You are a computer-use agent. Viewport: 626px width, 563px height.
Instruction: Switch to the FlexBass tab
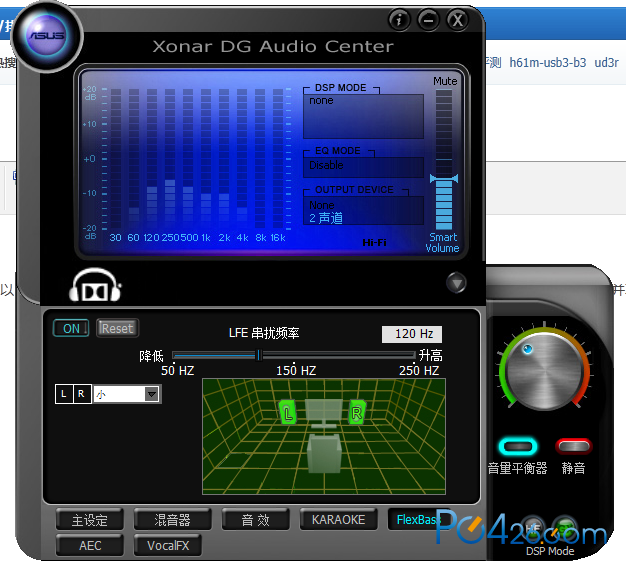(x=417, y=520)
